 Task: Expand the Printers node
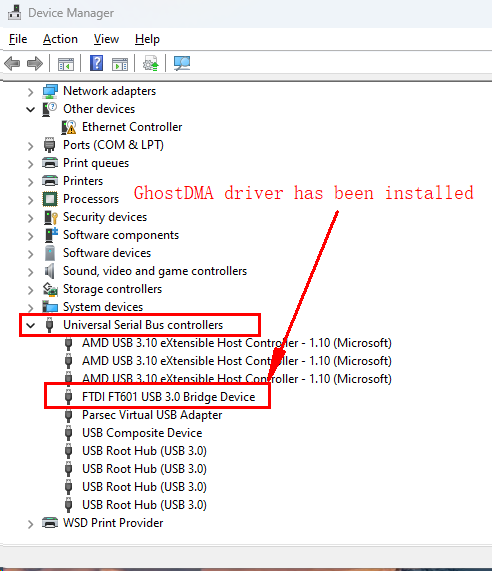tap(31, 182)
